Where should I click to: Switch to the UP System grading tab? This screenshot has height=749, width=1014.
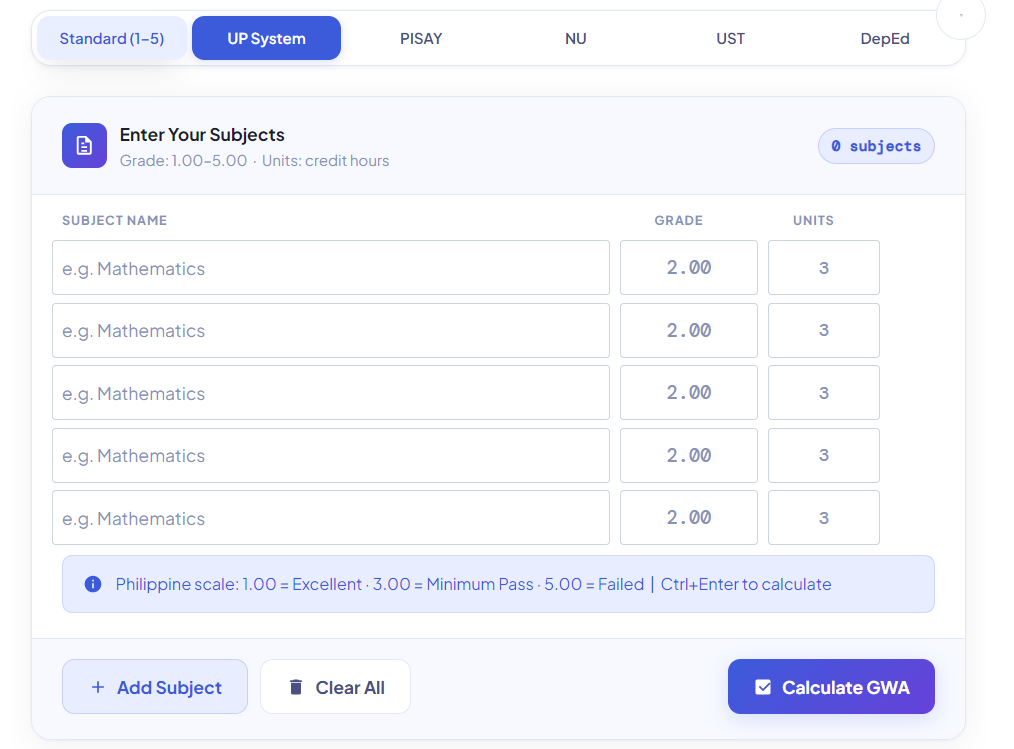(266, 38)
